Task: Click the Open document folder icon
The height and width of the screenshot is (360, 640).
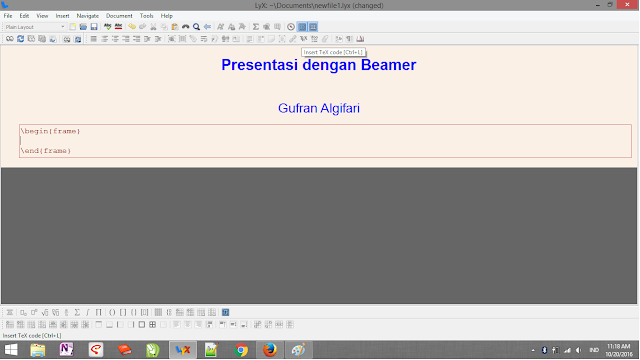Action: 83,27
